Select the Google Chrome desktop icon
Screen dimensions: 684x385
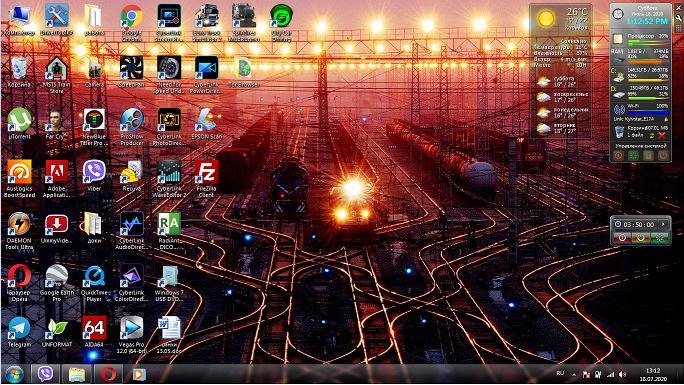(x=131, y=23)
